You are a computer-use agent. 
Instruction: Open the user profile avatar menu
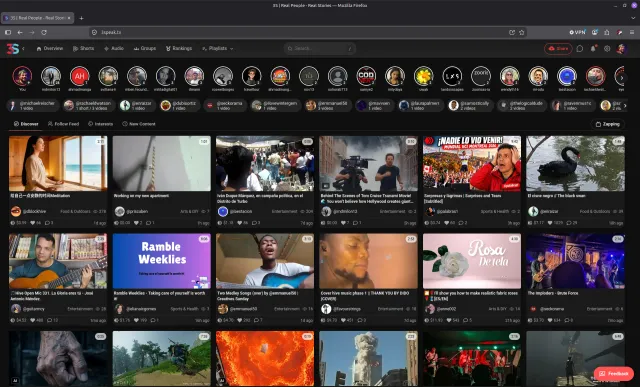pyautogui.click(x=621, y=49)
